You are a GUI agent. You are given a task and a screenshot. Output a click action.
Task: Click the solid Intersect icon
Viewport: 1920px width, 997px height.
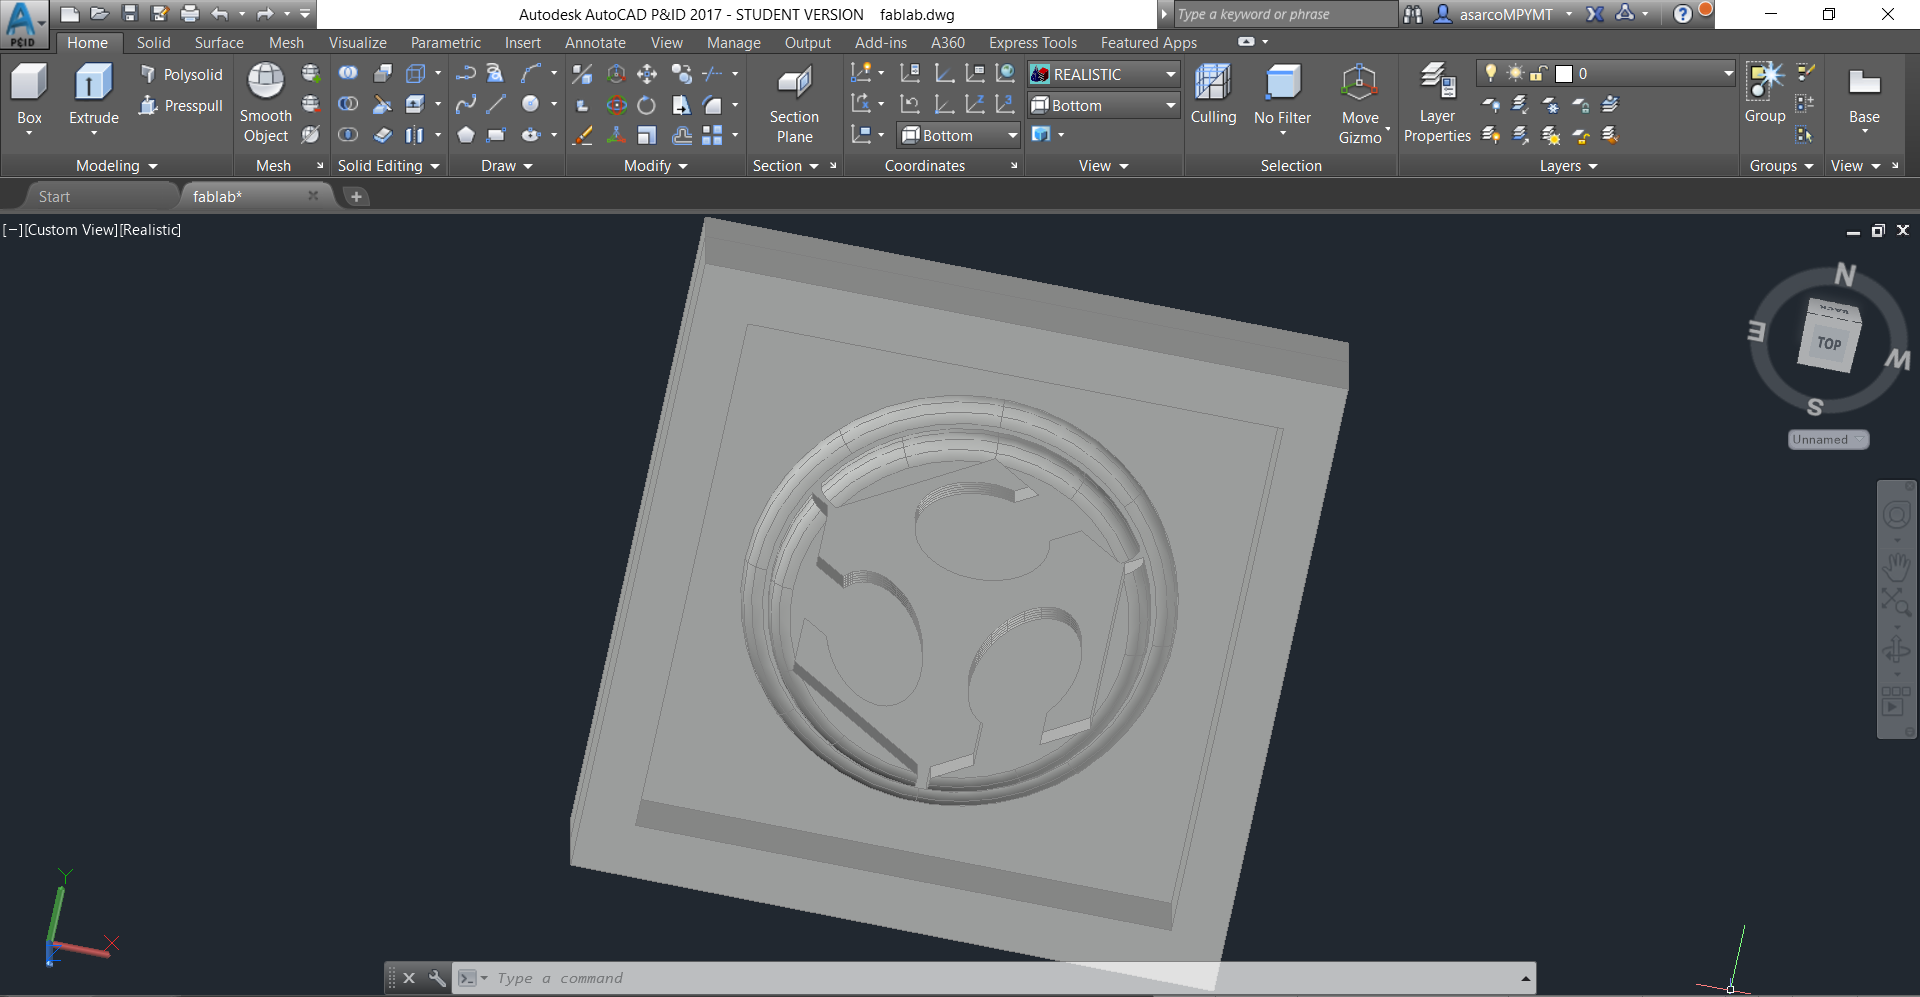click(348, 135)
